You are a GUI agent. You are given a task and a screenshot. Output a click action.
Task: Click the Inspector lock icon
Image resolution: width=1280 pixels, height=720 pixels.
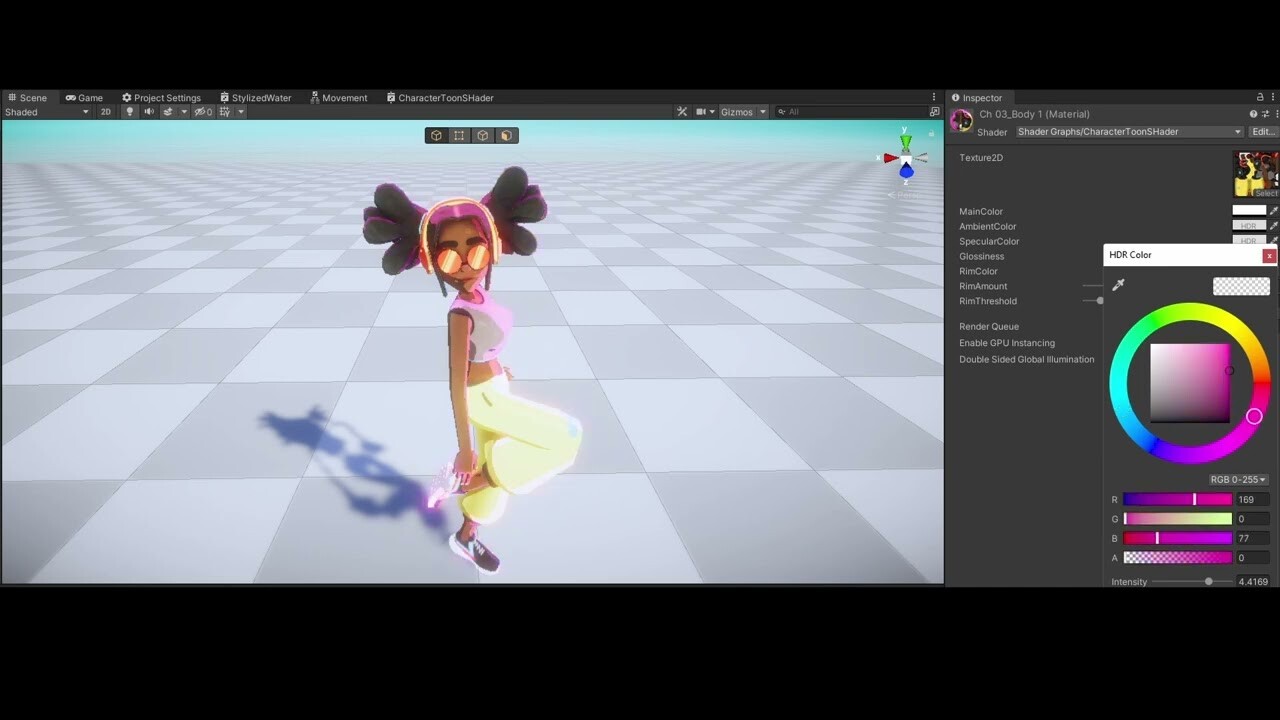pos(1258,97)
